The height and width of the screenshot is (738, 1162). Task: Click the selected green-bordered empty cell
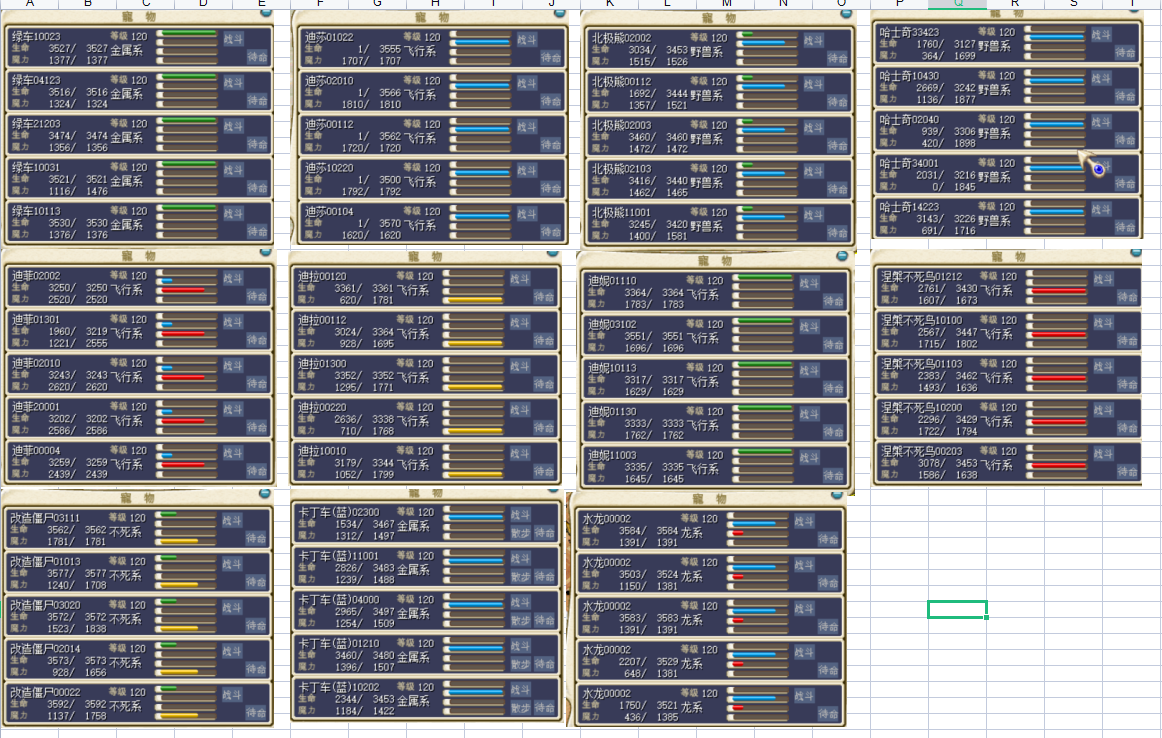(957, 609)
